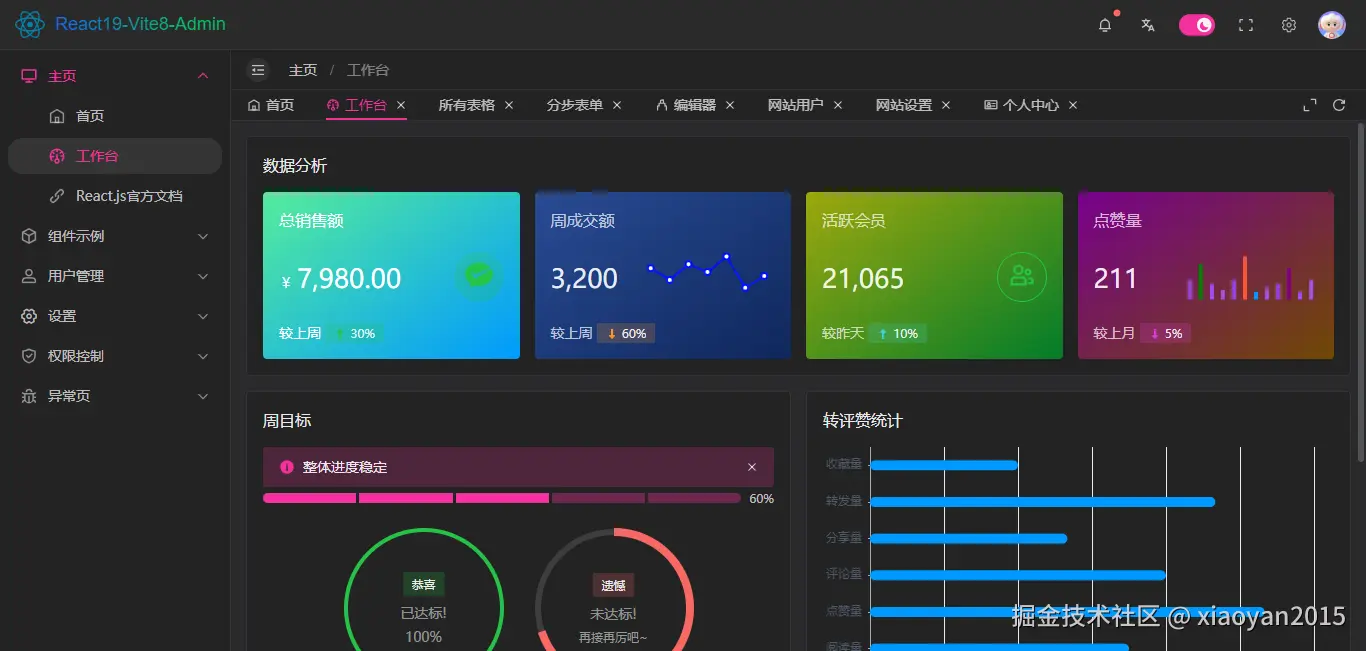Image resolution: width=1366 pixels, height=651 pixels.
Task: Switch to the 个人中心 tab
Action: click(1021, 105)
